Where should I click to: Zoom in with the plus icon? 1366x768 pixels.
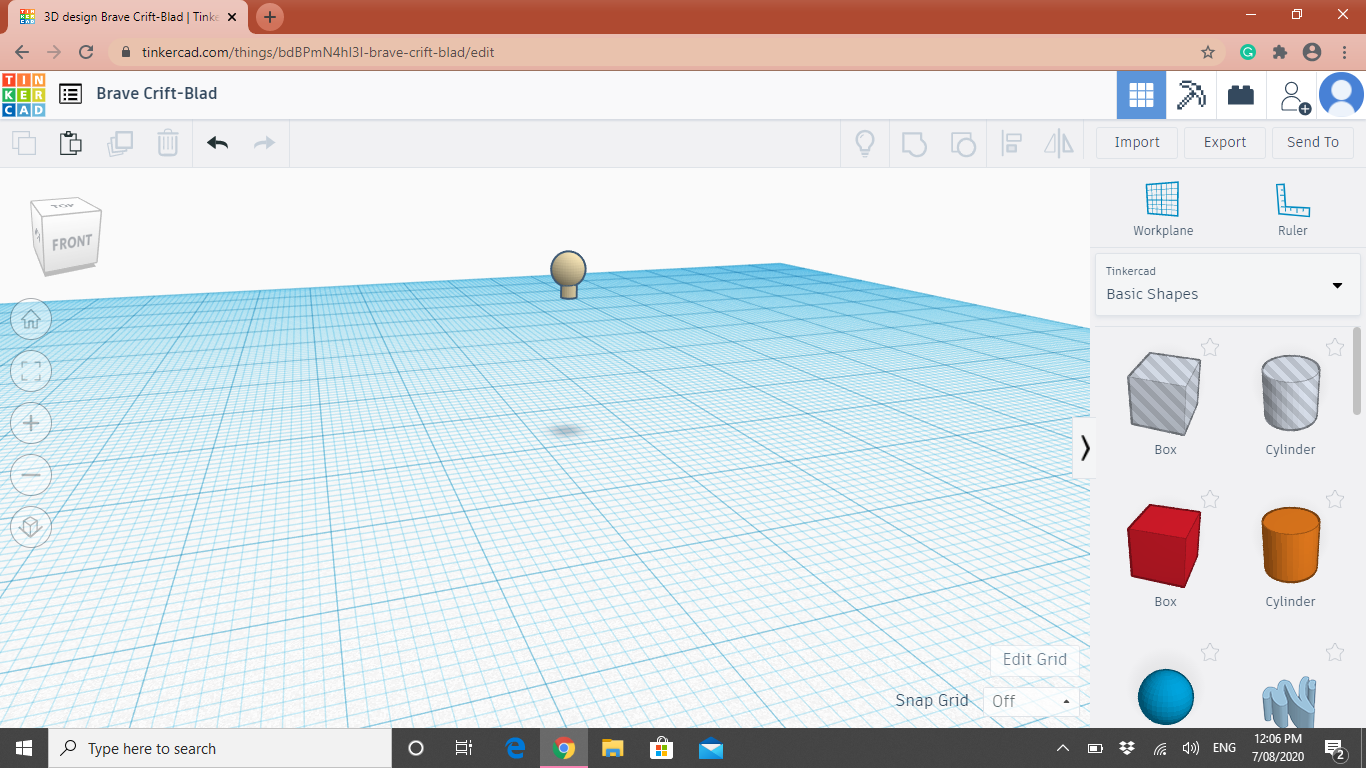click(x=31, y=423)
